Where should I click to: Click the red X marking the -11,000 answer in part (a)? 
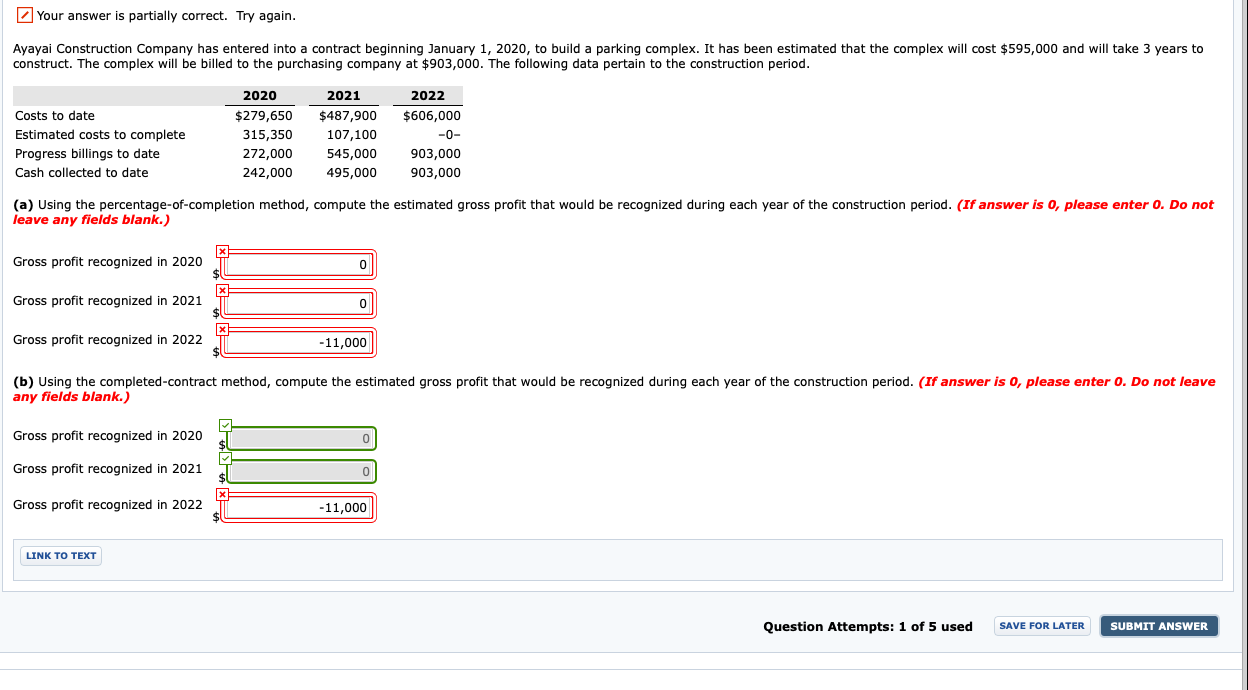(x=222, y=328)
